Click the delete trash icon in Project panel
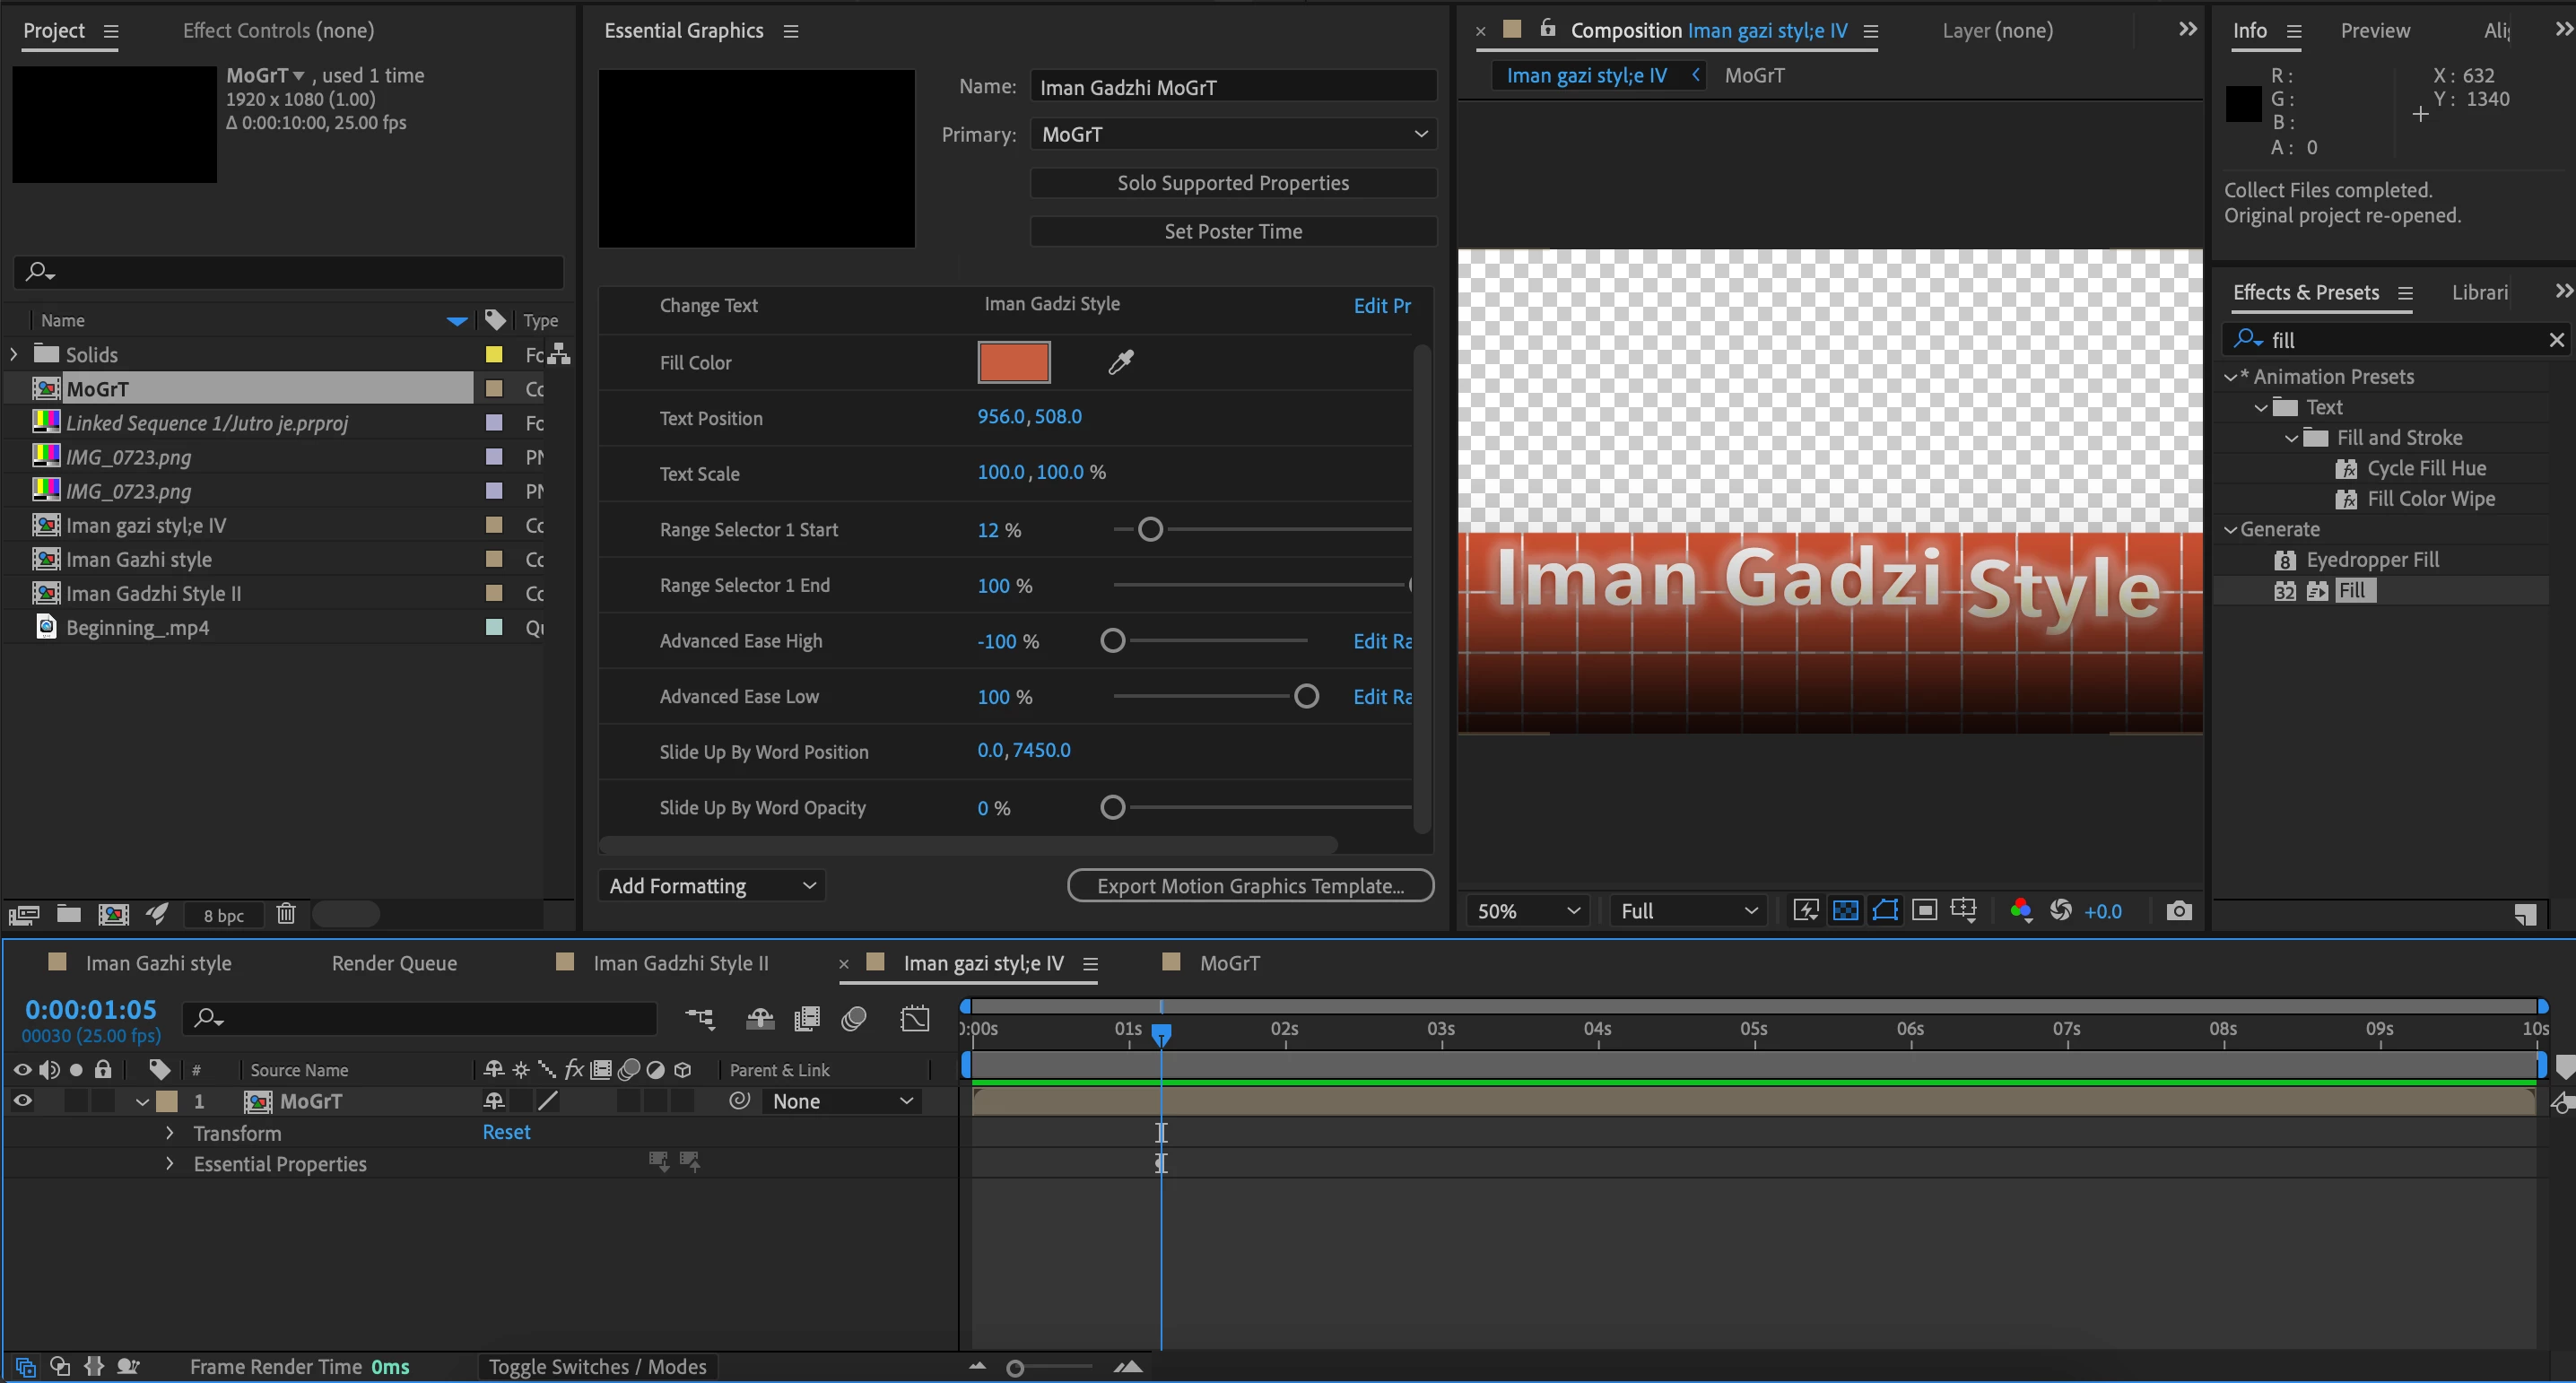Image resolution: width=2576 pixels, height=1383 pixels. click(286, 913)
